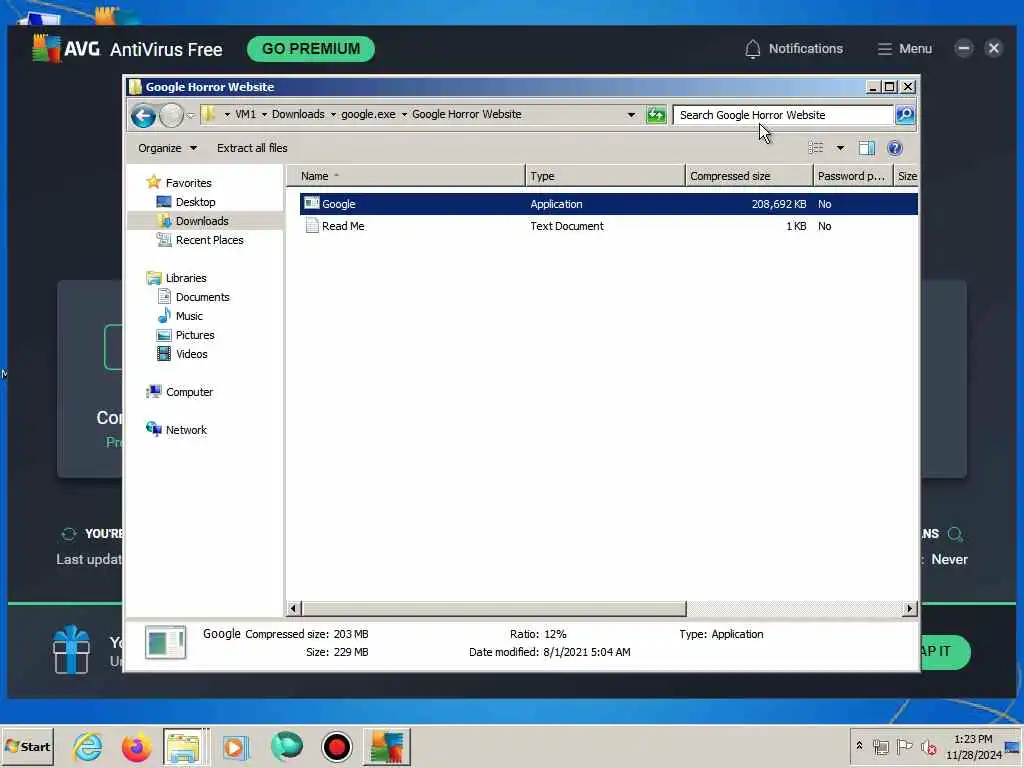
Task: Click the AVG scan magnifier icon near Never
Action: point(955,534)
